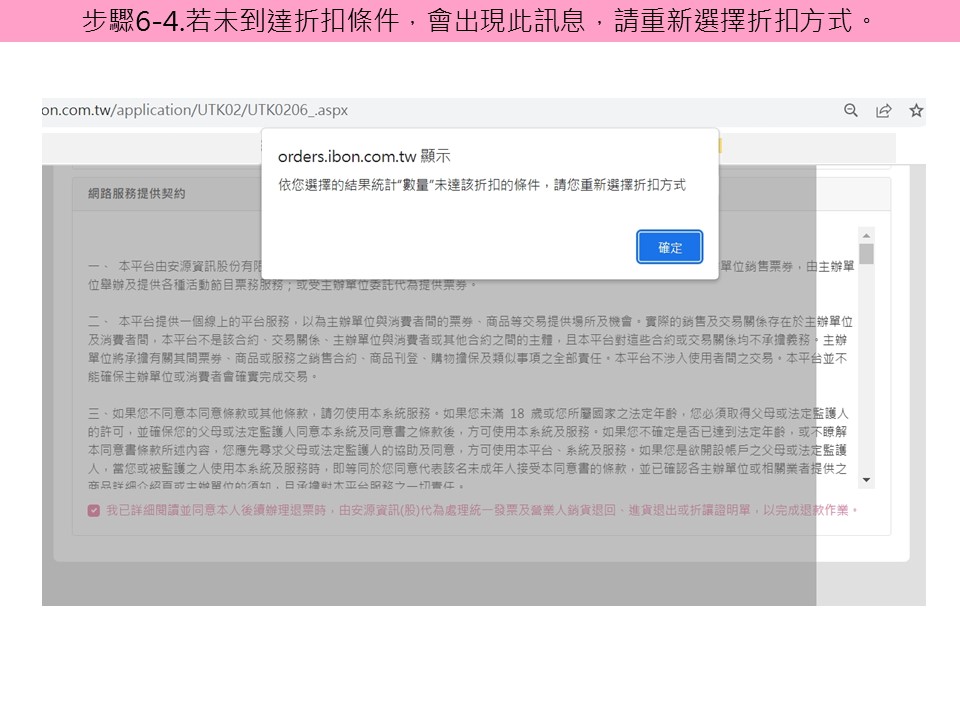
Task: Click the terms scrollbar thumb
Action: (866, 254)
